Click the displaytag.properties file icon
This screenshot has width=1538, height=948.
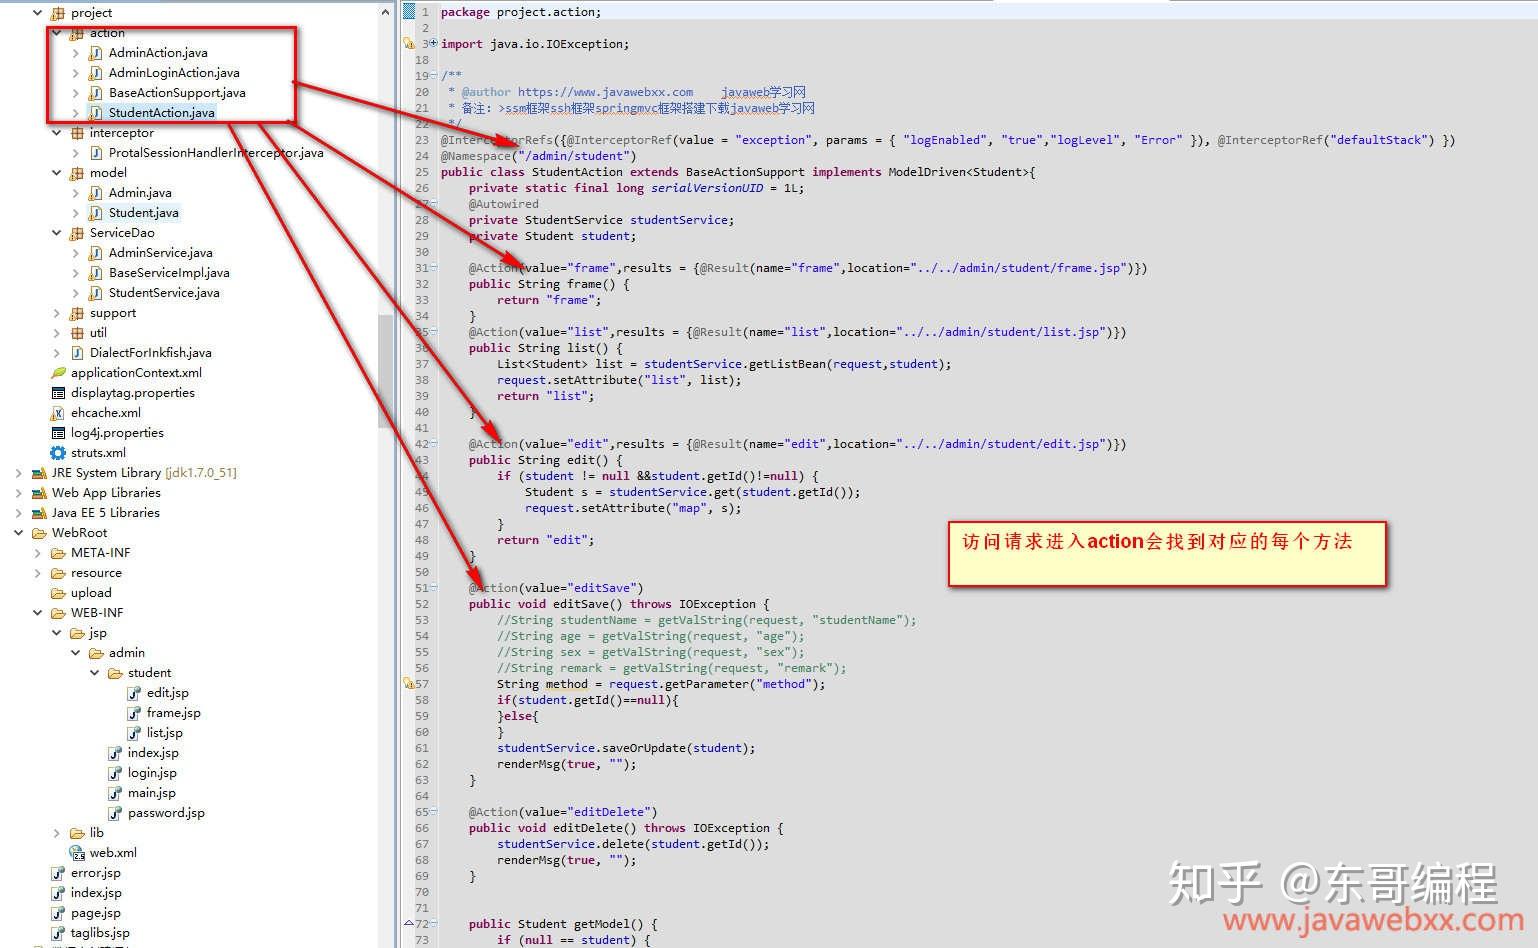[x=58, y=393]
